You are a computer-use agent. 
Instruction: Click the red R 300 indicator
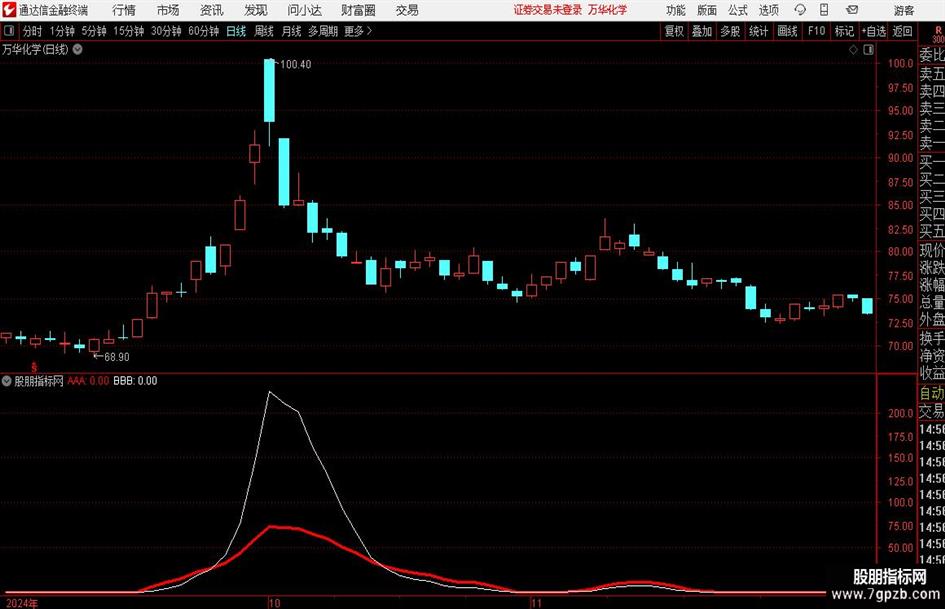point(938,34)
